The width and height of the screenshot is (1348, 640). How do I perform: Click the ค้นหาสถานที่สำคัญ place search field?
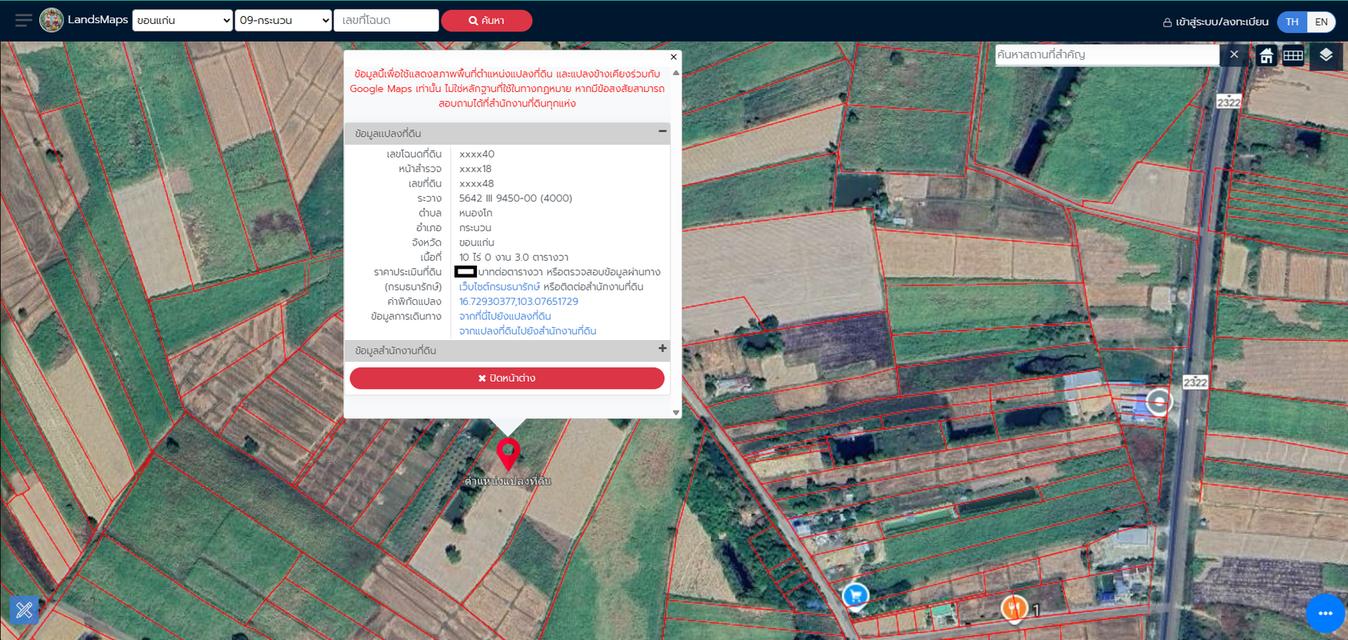point(1105,55)
